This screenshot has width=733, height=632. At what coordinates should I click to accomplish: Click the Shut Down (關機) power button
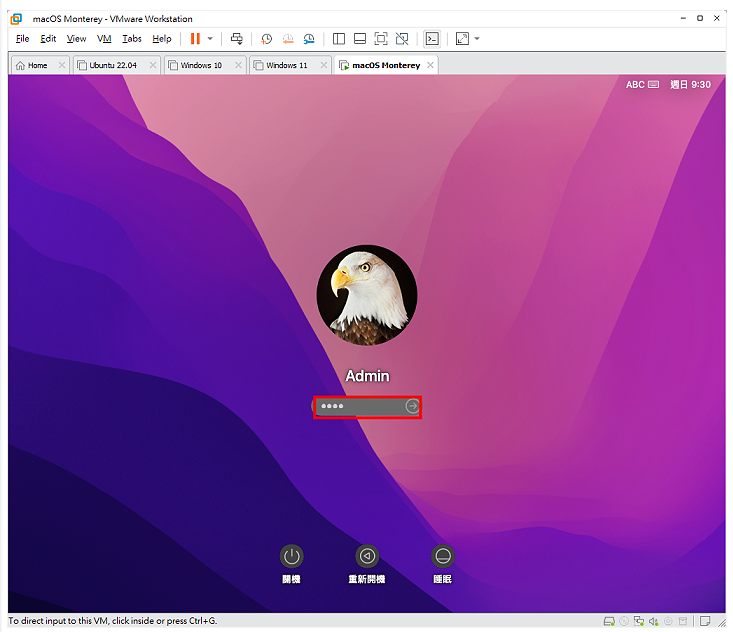pyautogui.click(x=292, y=557)
